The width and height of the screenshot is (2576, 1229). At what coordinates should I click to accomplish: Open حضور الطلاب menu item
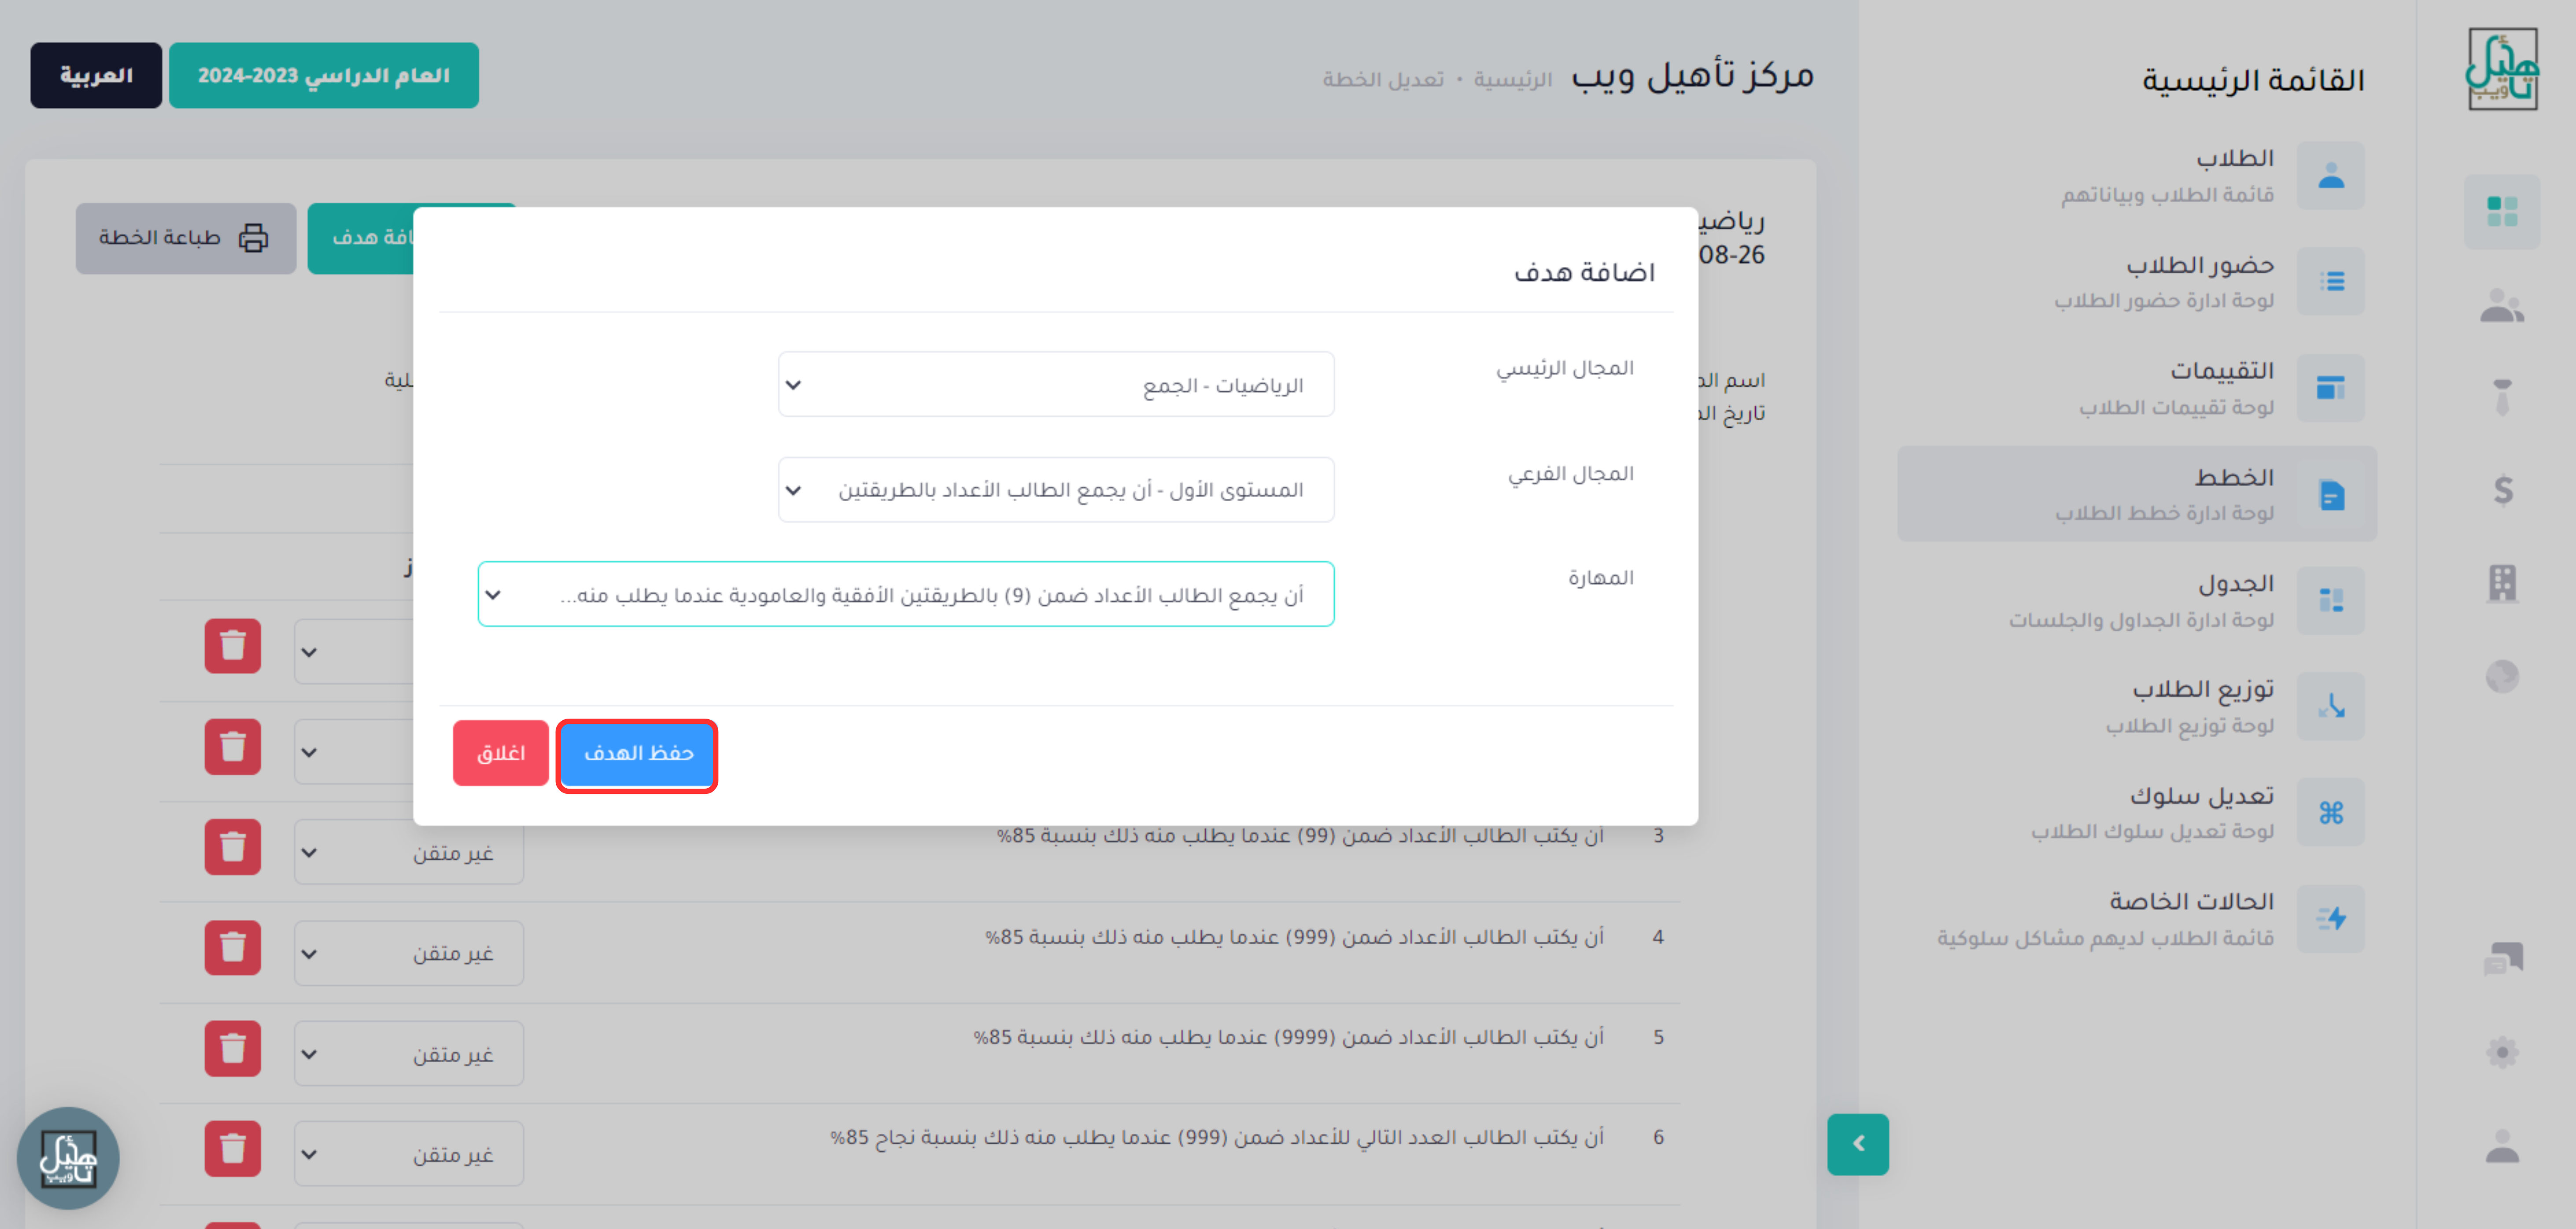coord(2137,282)
